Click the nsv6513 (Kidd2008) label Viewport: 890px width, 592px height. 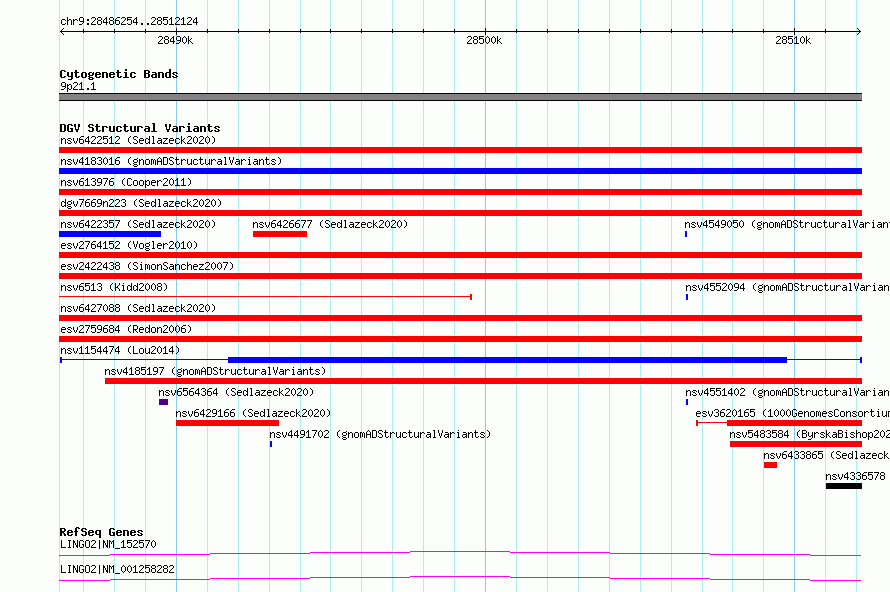pos(114,287)
